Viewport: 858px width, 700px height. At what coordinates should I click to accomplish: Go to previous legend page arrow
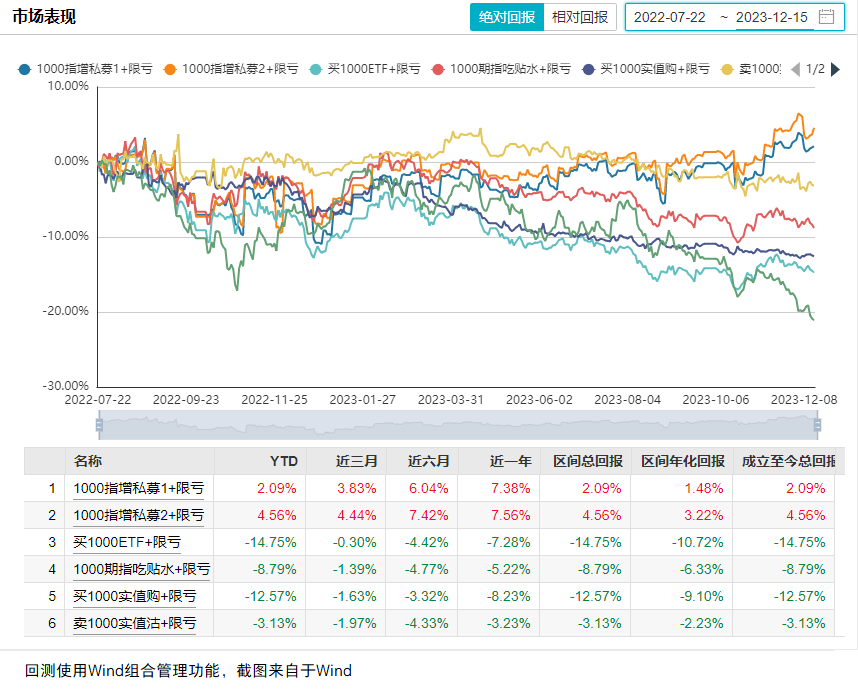(795, 69)
